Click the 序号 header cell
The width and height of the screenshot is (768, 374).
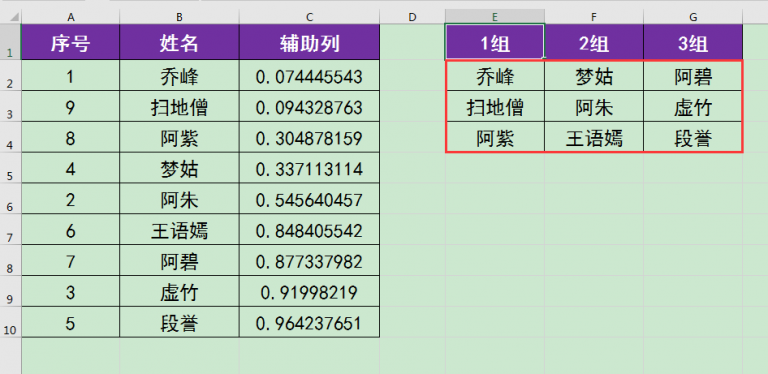coord(71,42)
